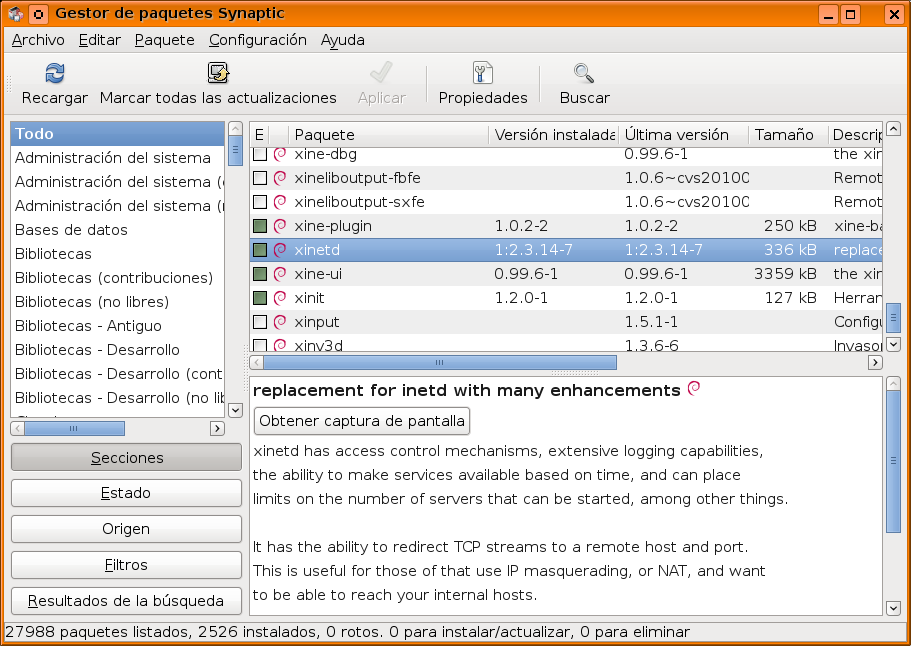The width and height of the screenshot is (911, 646).
Task: Click description pane vertical scrollbar thumb
Action: click(x=893, y=461)
